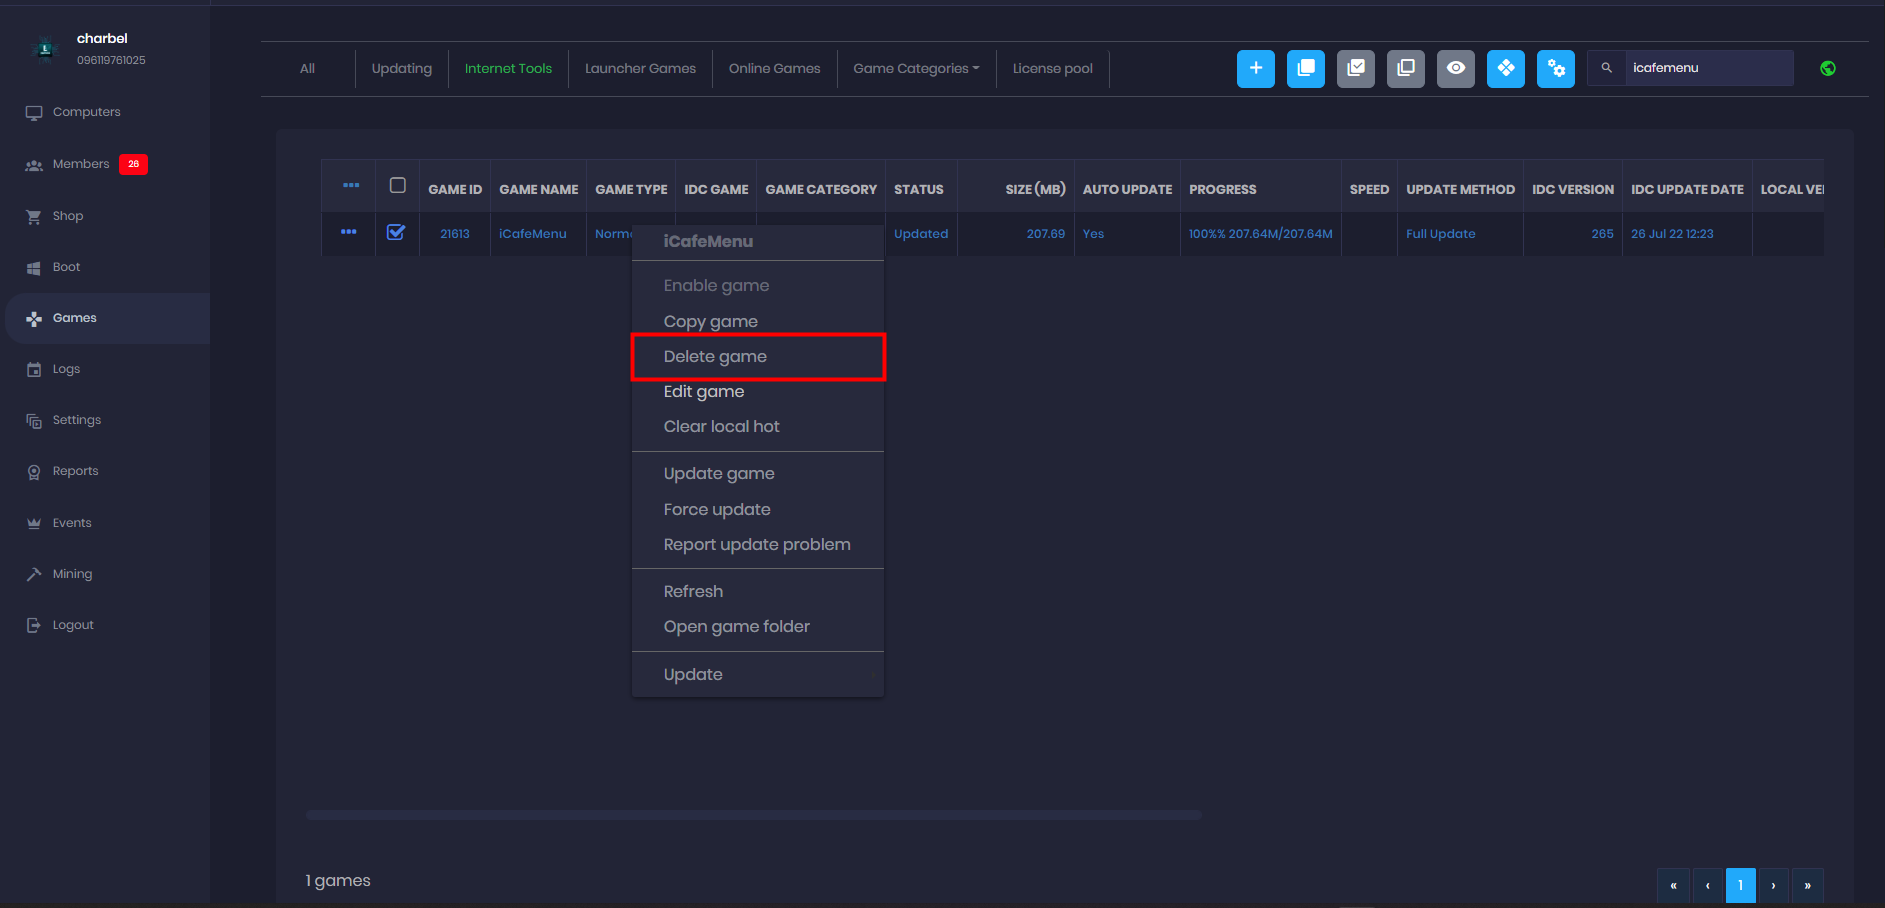Choose Edit game in context menu
This screenshot has height=908, width=1885.
[758, 392]
